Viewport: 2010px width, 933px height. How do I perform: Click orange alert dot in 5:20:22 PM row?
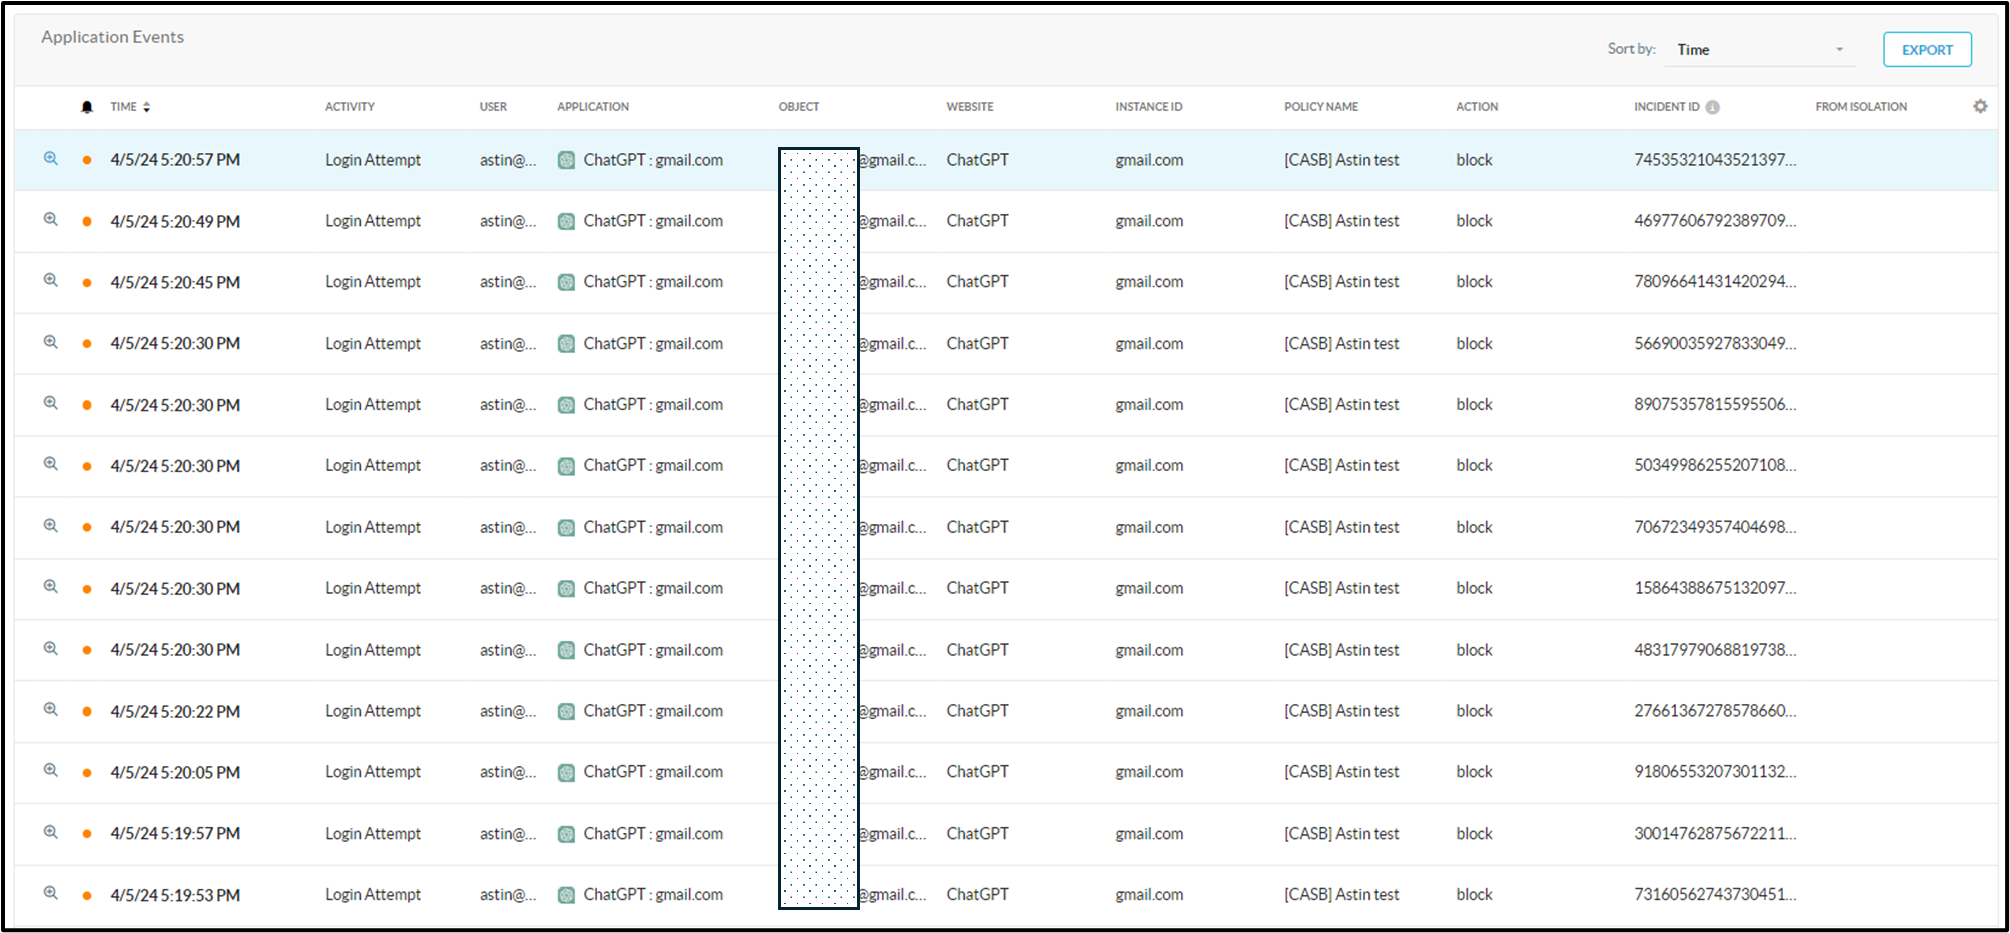pyautogui.click(x=87, y=712)
